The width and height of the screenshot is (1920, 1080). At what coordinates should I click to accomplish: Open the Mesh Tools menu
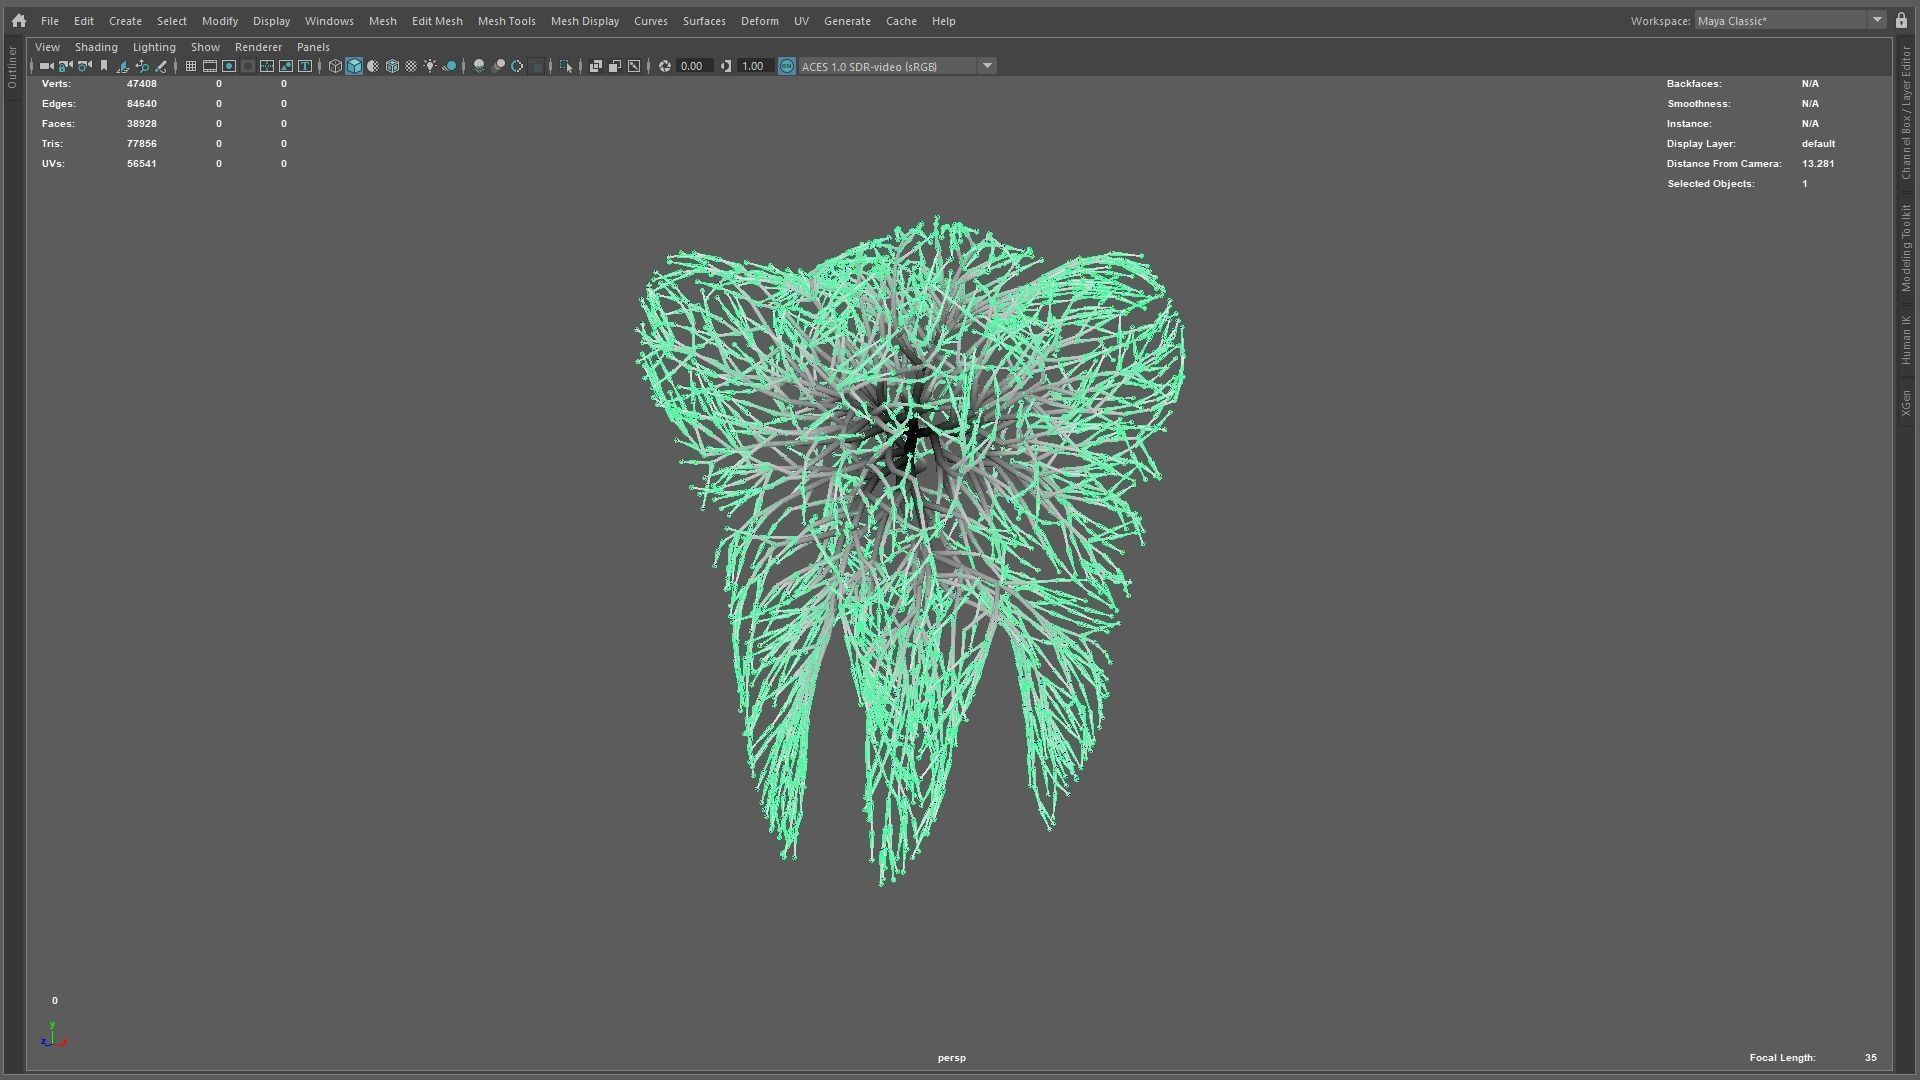[x=506, y=21]
